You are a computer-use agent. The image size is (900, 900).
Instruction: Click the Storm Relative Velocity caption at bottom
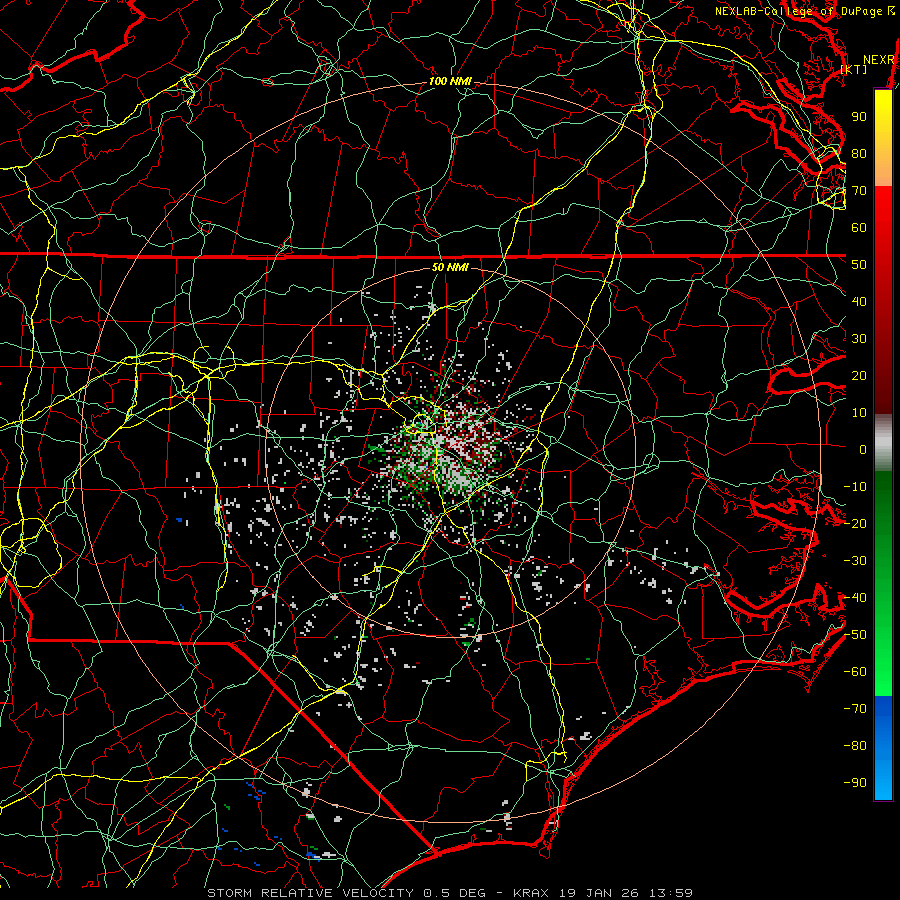point(450,893)
